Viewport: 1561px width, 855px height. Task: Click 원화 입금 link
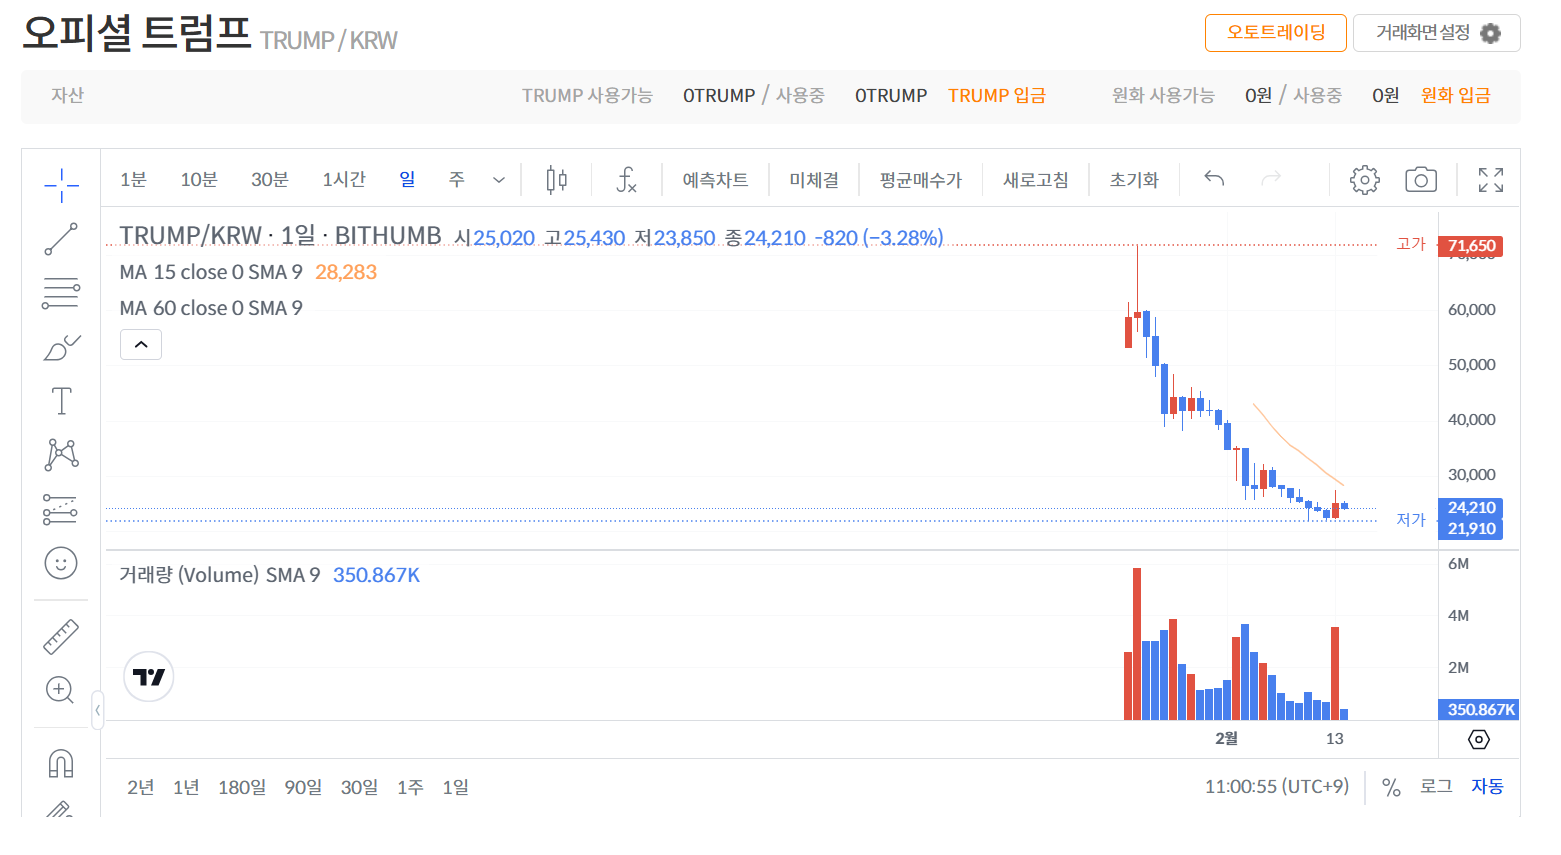(x=1455, y=96)
